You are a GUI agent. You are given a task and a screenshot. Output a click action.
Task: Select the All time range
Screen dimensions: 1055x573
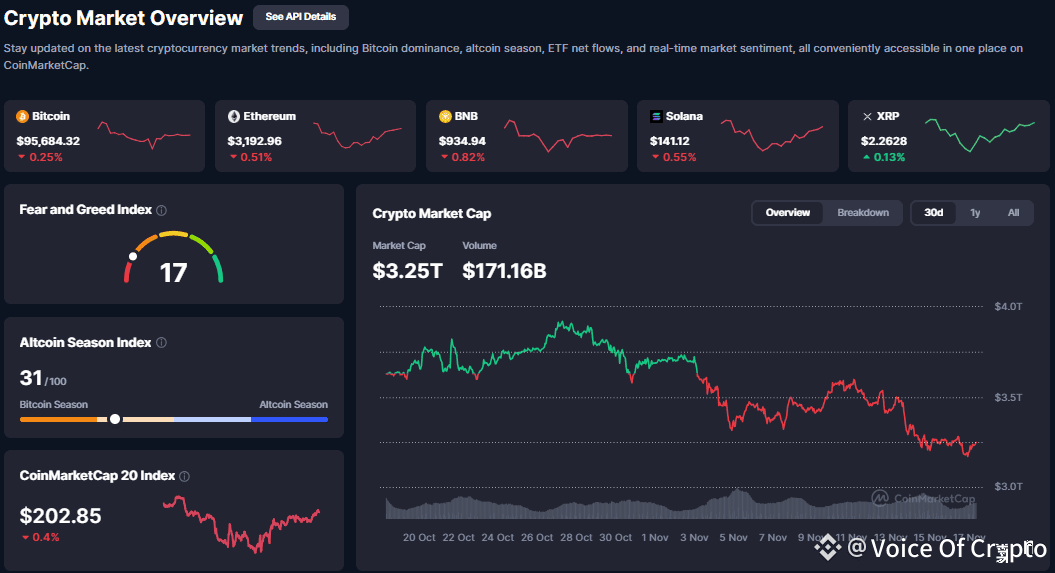click(1013, 213)
